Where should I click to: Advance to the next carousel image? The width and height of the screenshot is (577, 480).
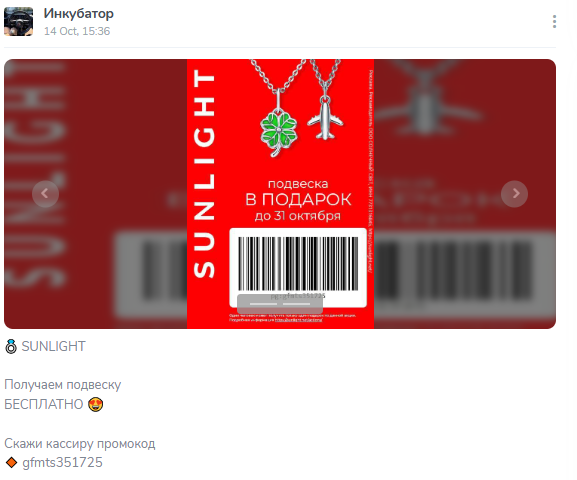514,194
